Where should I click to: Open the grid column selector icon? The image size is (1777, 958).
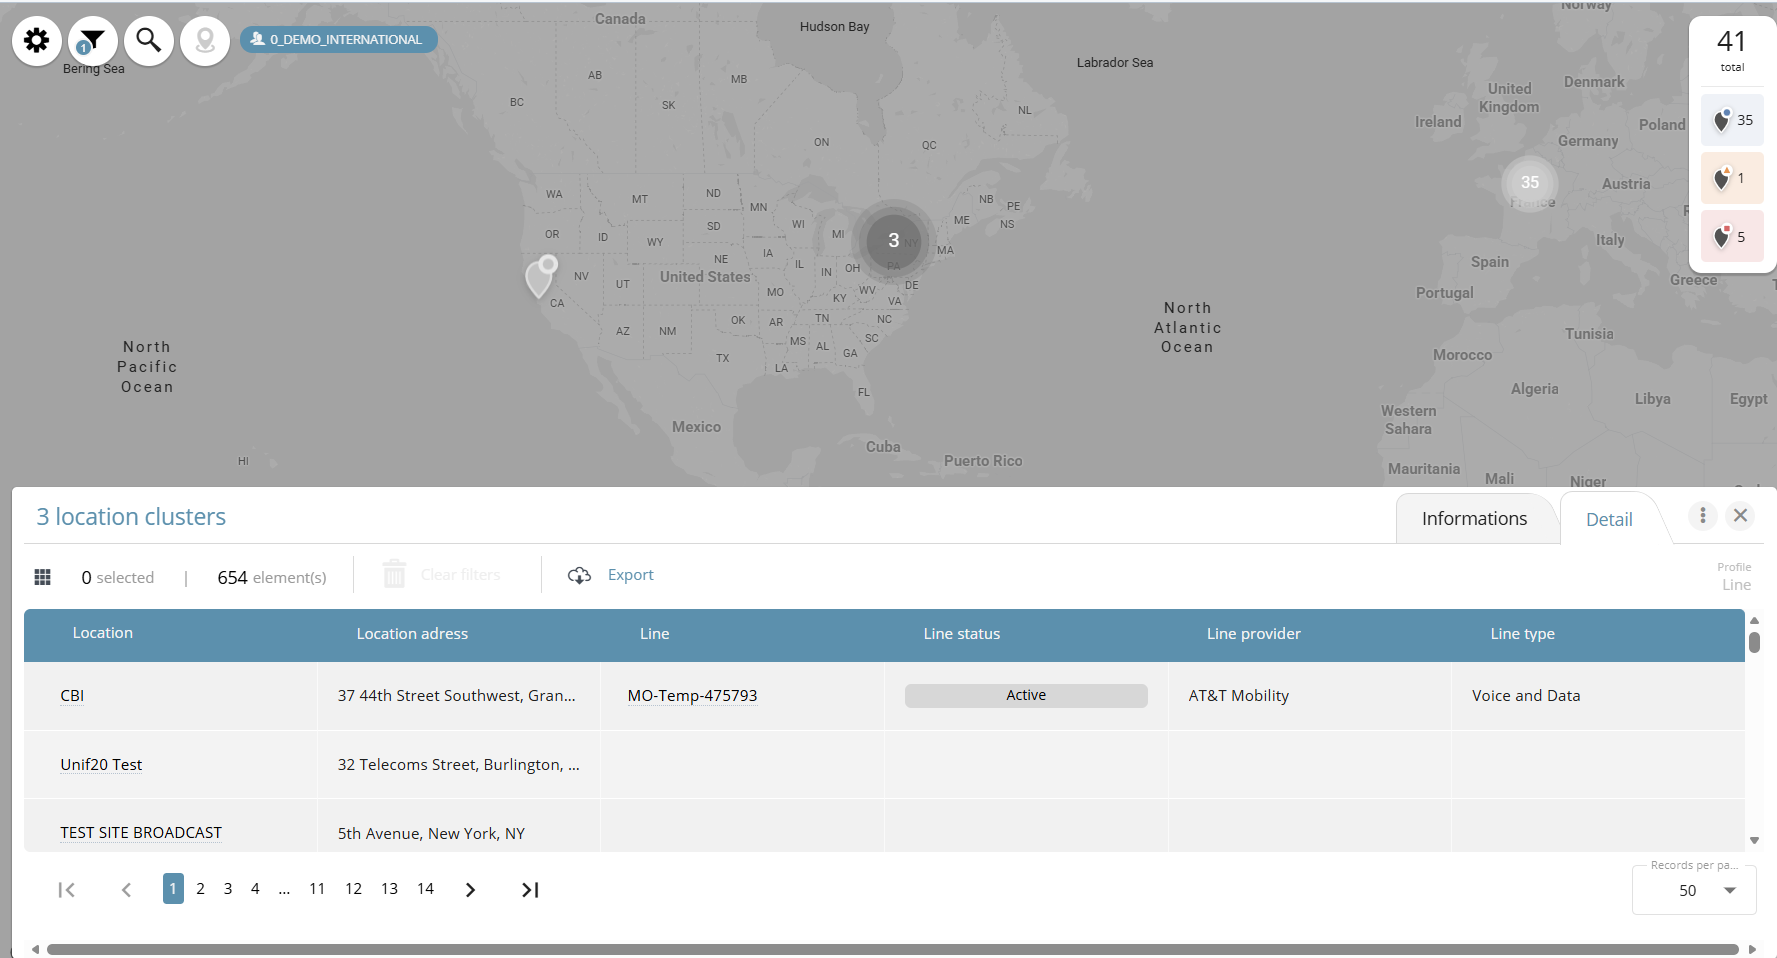click(43, 577)
